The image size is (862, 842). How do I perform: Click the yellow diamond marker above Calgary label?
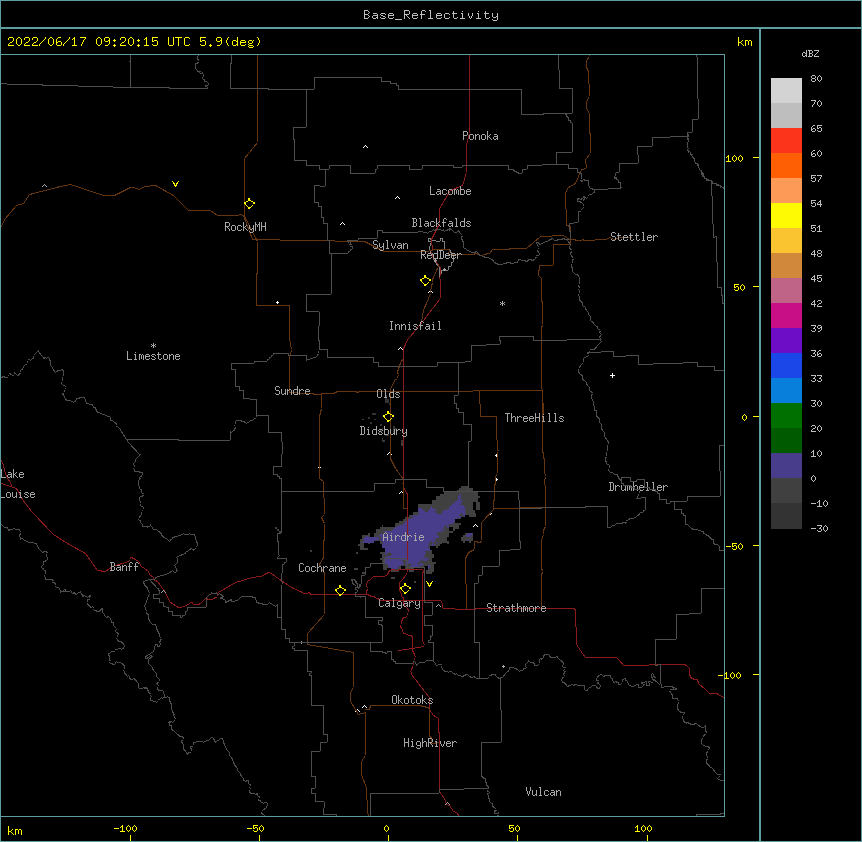[x=405, y=589]
